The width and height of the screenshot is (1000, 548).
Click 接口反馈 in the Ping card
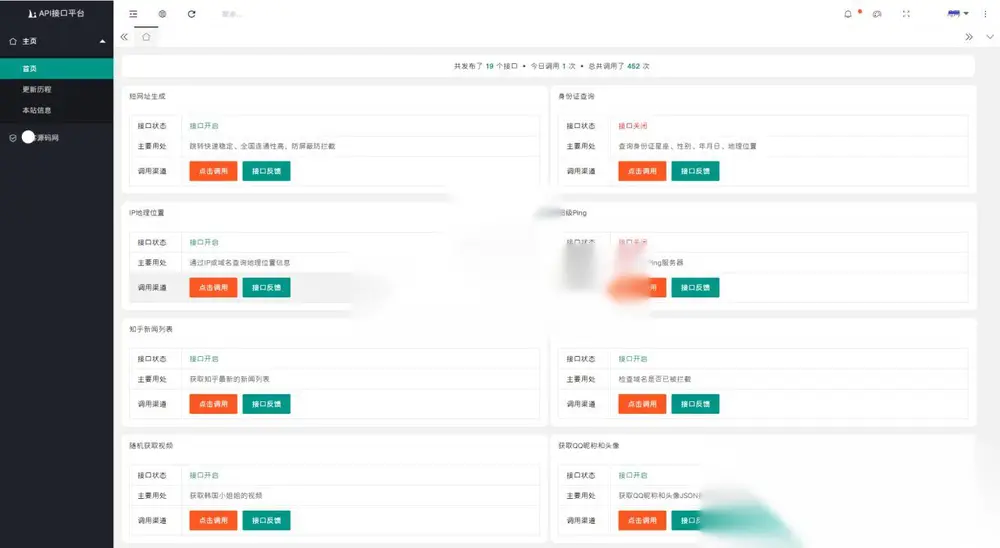(695, 287)
